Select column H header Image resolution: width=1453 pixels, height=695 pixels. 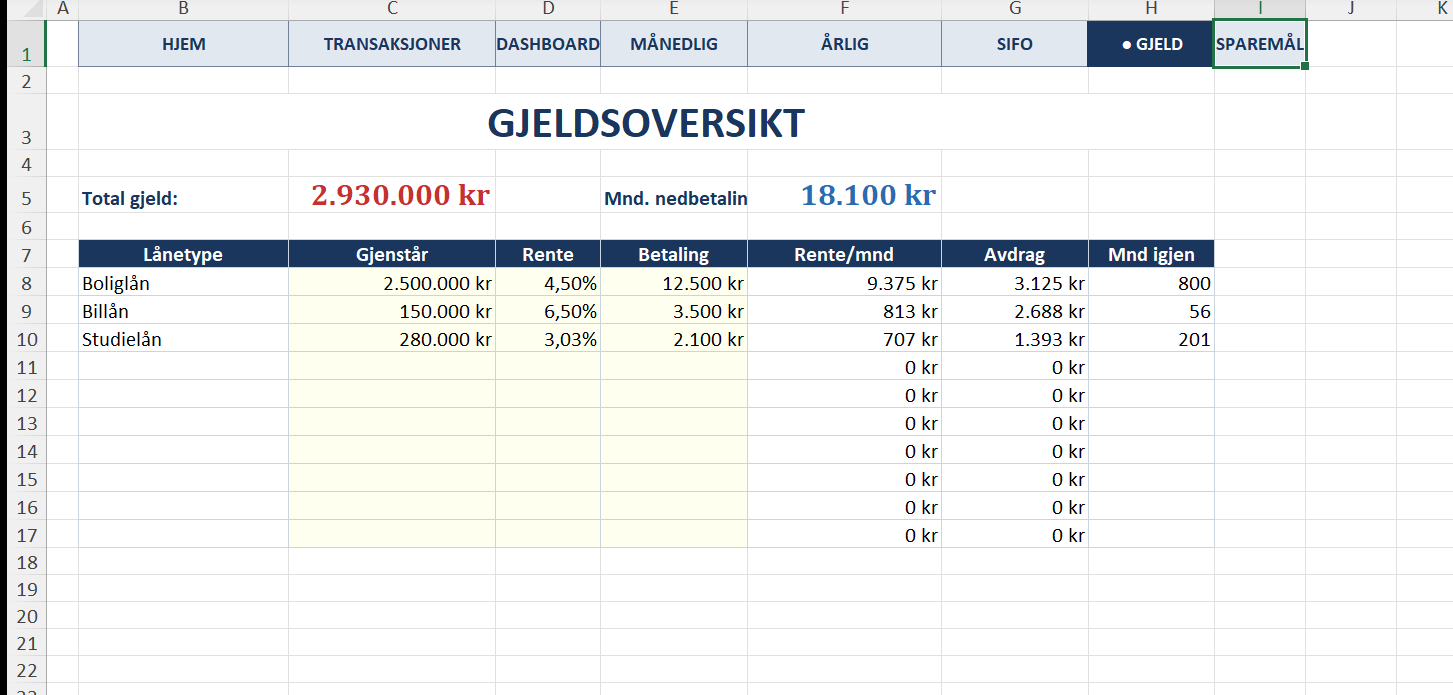tap(1151, 9)
